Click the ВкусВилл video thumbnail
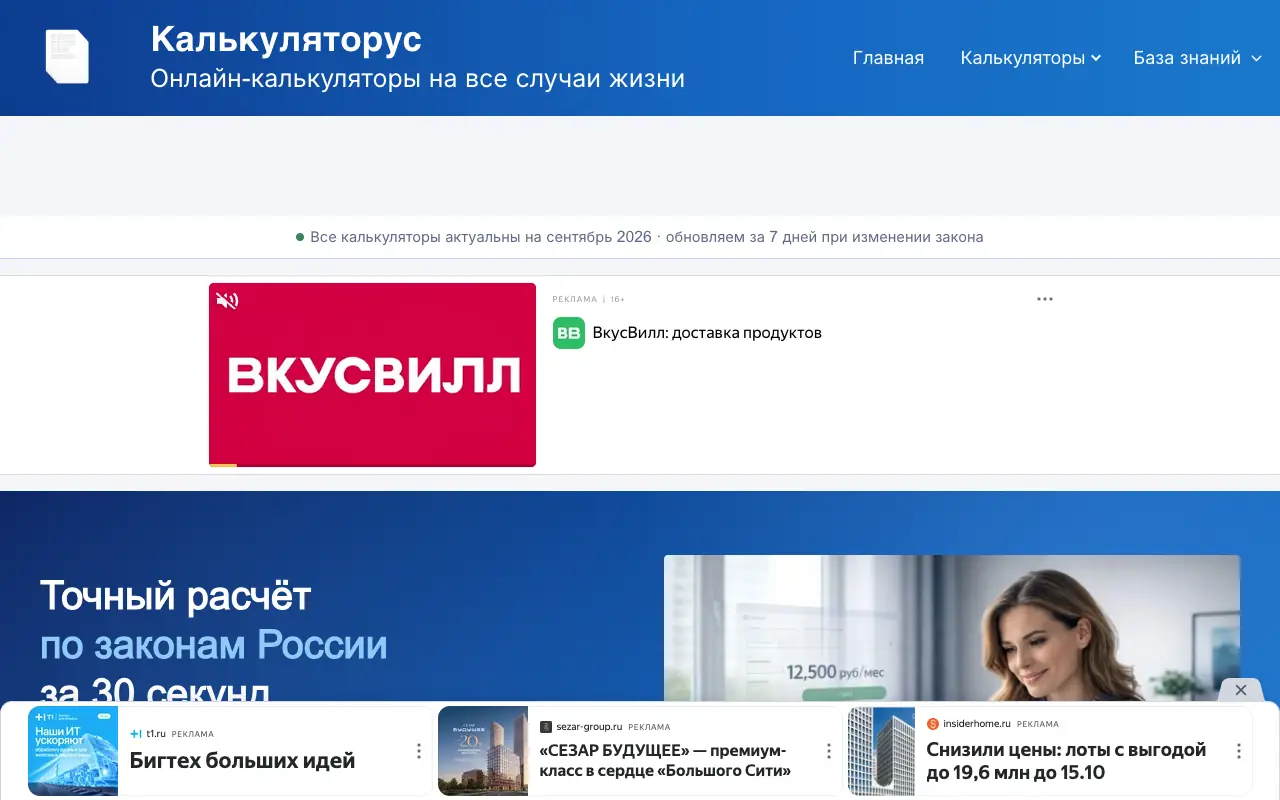This screenshot has width=1280, height=800. pyautogui.click(x=372, y=374)
